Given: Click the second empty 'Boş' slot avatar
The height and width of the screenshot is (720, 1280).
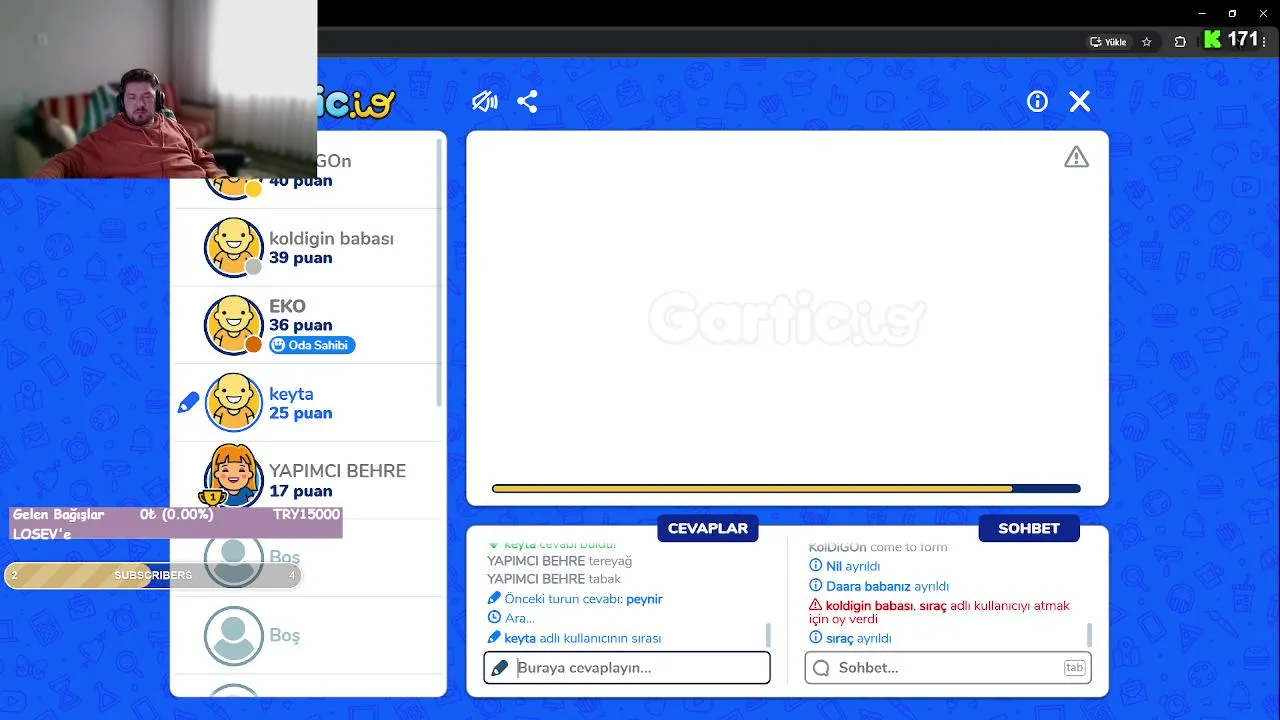Looking at the screenshot, I should coord(233,635).
